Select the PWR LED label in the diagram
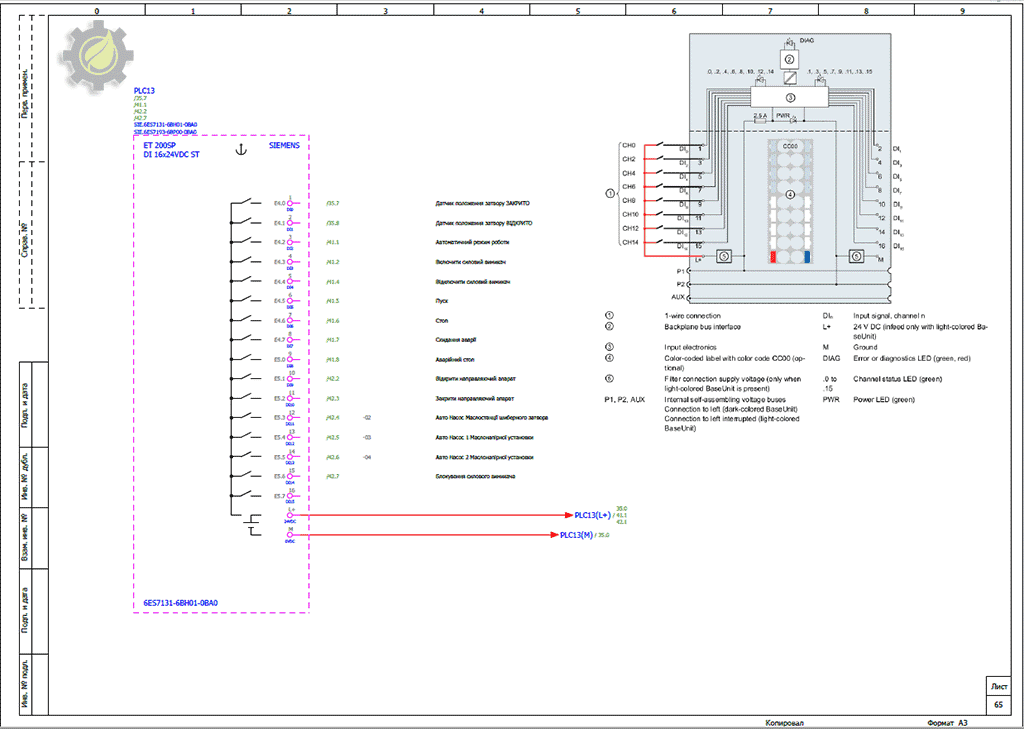This screenshot has width=1024, height=729. click(x=783, y=115)
